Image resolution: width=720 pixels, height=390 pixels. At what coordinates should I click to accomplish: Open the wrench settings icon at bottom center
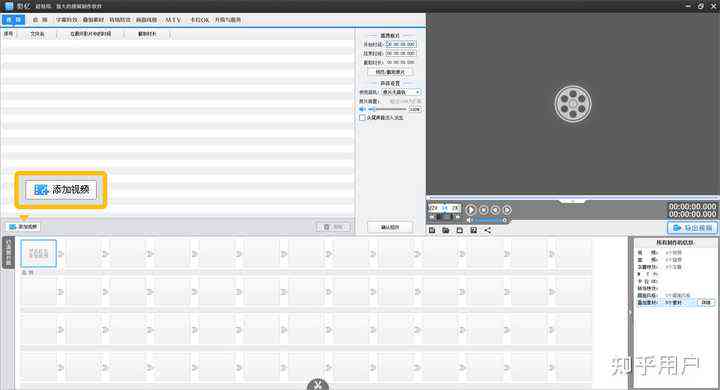(x=318, y=385)
